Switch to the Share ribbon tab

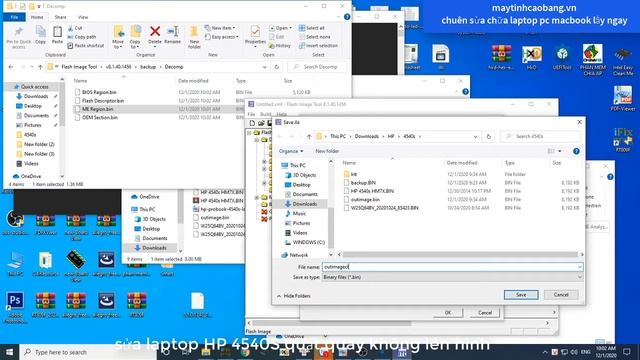[60, 17]
